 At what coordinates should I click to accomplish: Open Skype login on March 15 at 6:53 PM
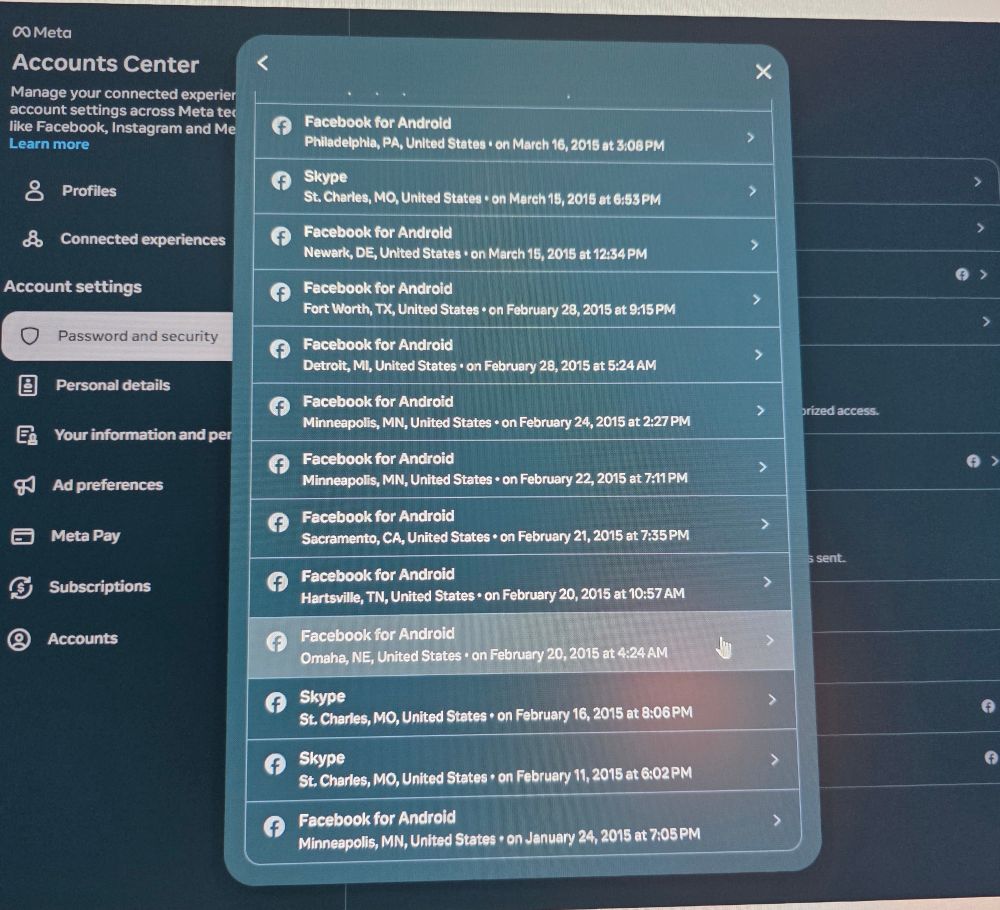[514, 187]
